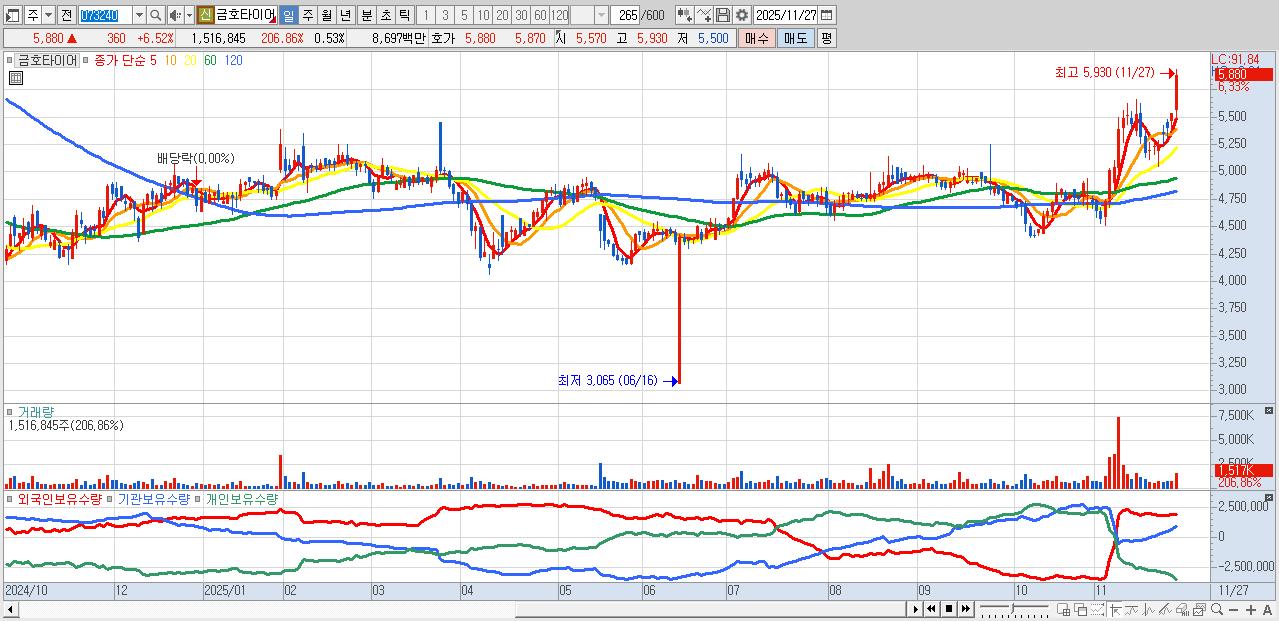Select the 일 (daily) chart period

288,15
